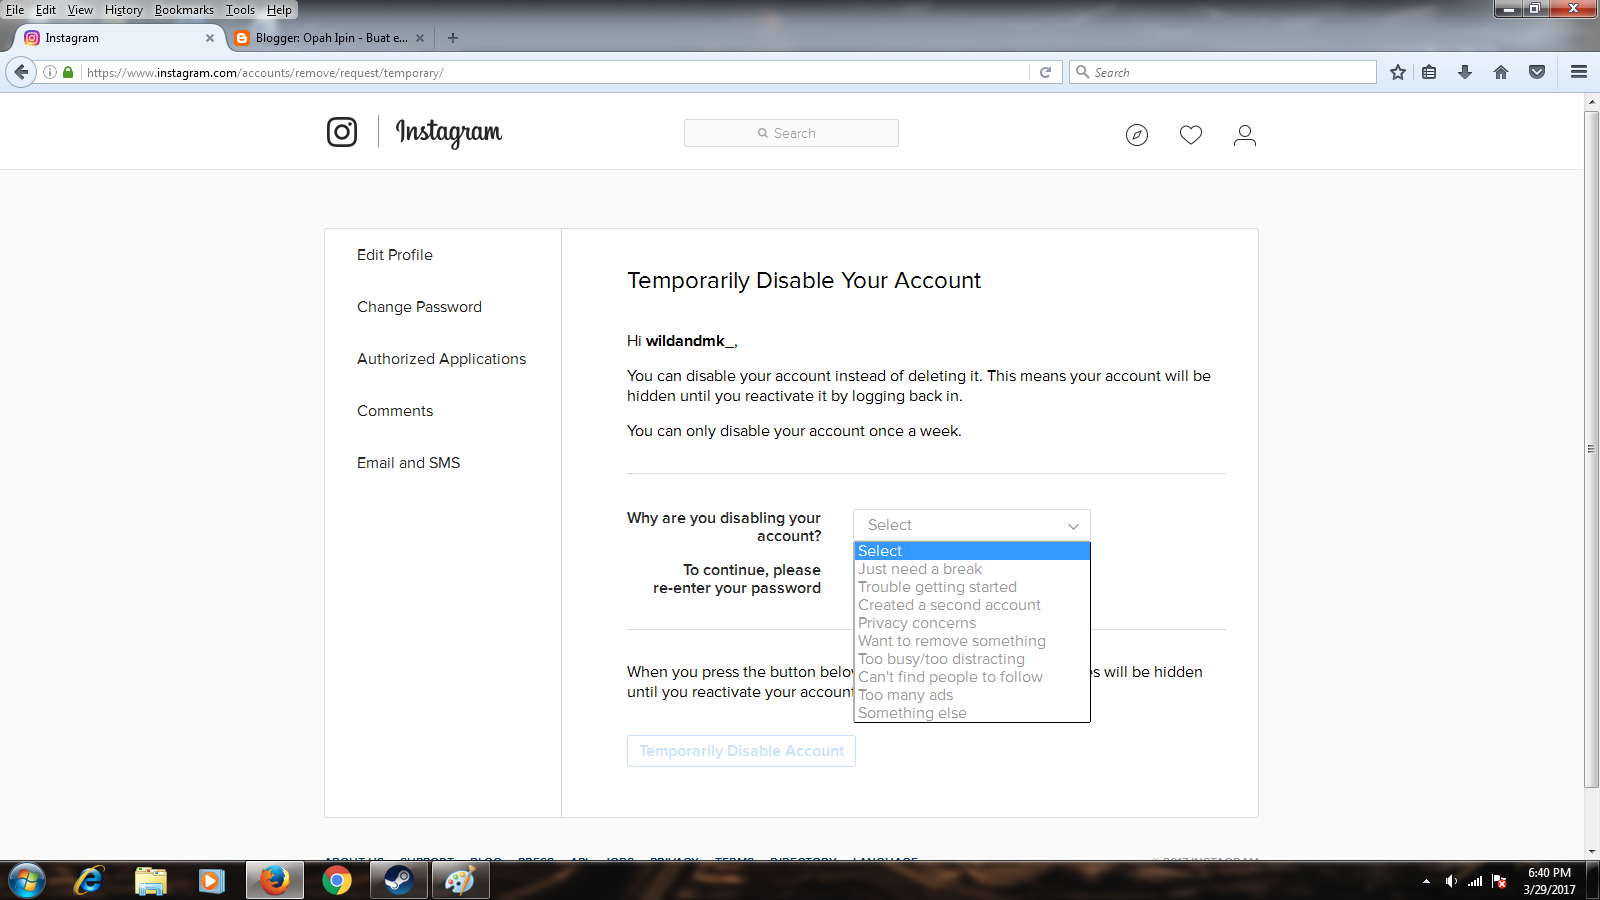This screenshot has height=900, width=1600.
Task: Show hidden system tray icons
Action: [x=1426, y=881]
